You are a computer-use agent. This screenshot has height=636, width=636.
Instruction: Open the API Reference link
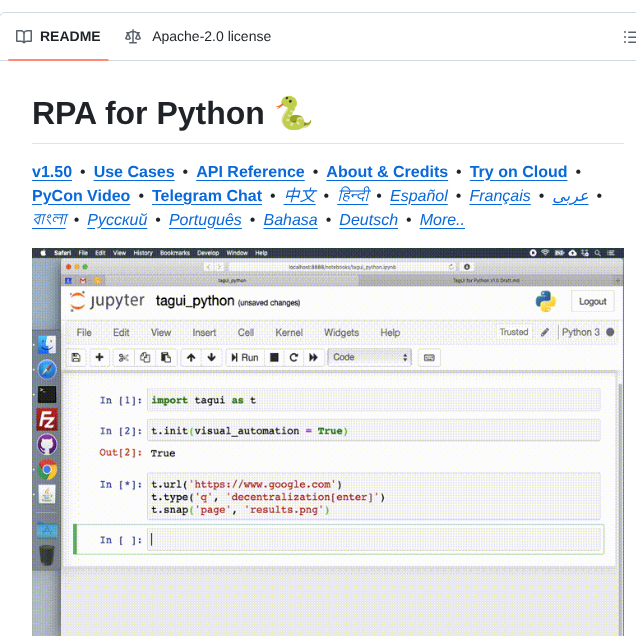pyautogui.click(x=250, y=172)
